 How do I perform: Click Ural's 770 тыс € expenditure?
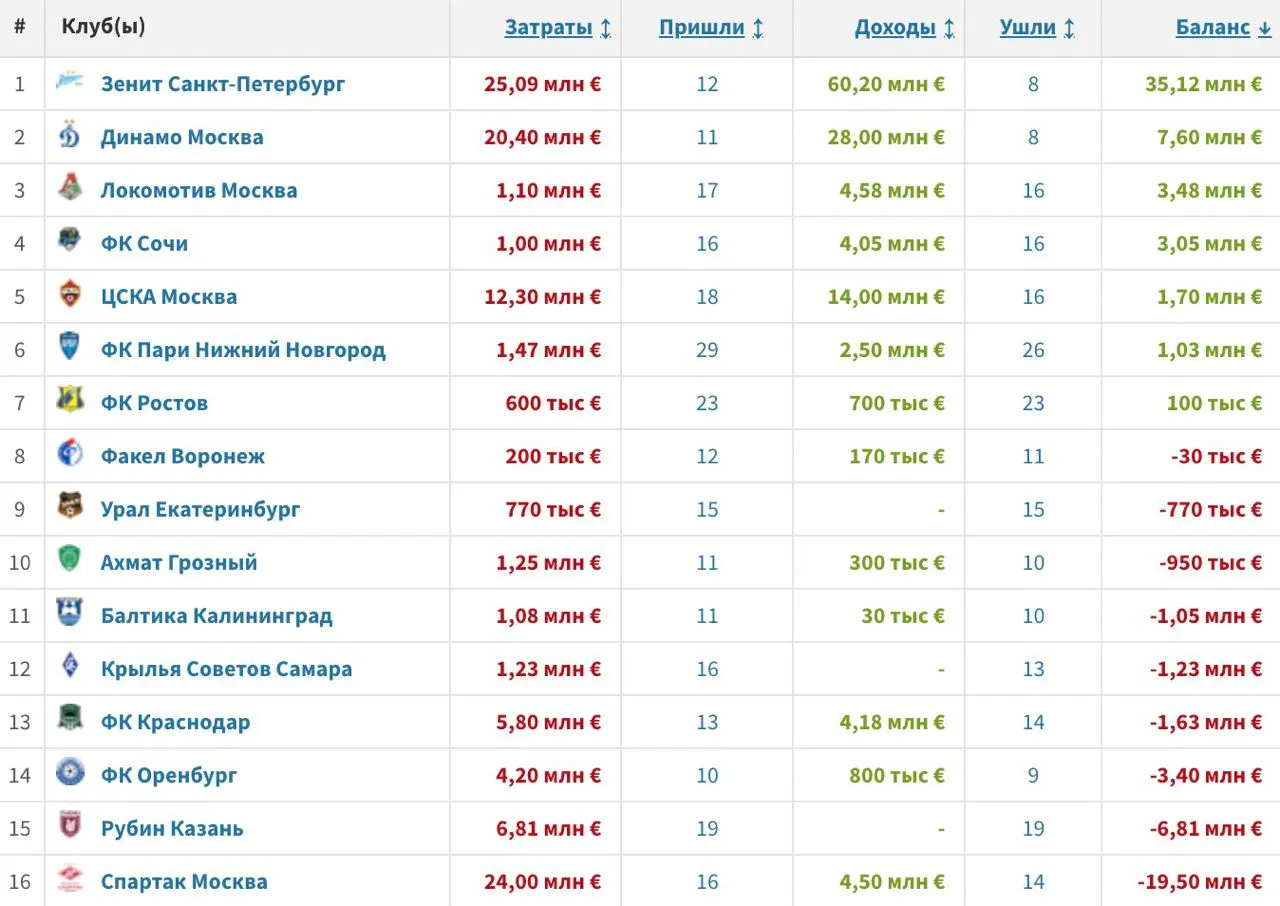554,509
